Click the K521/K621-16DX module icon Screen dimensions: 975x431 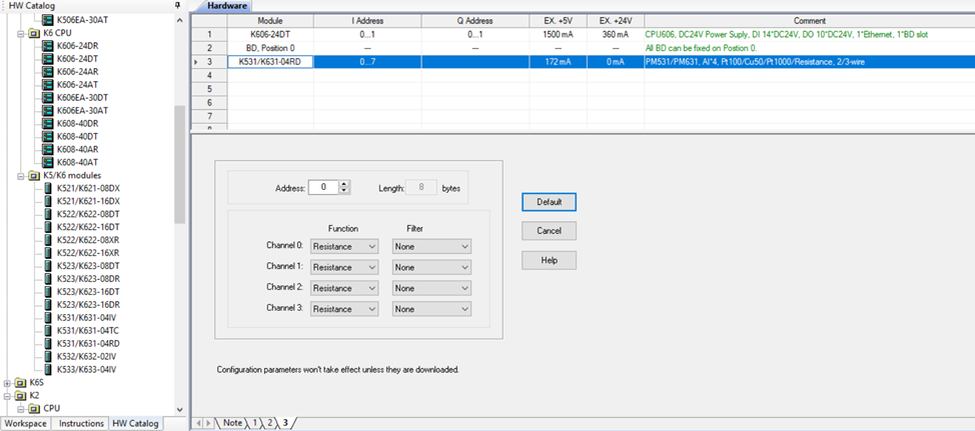(48, 201)
